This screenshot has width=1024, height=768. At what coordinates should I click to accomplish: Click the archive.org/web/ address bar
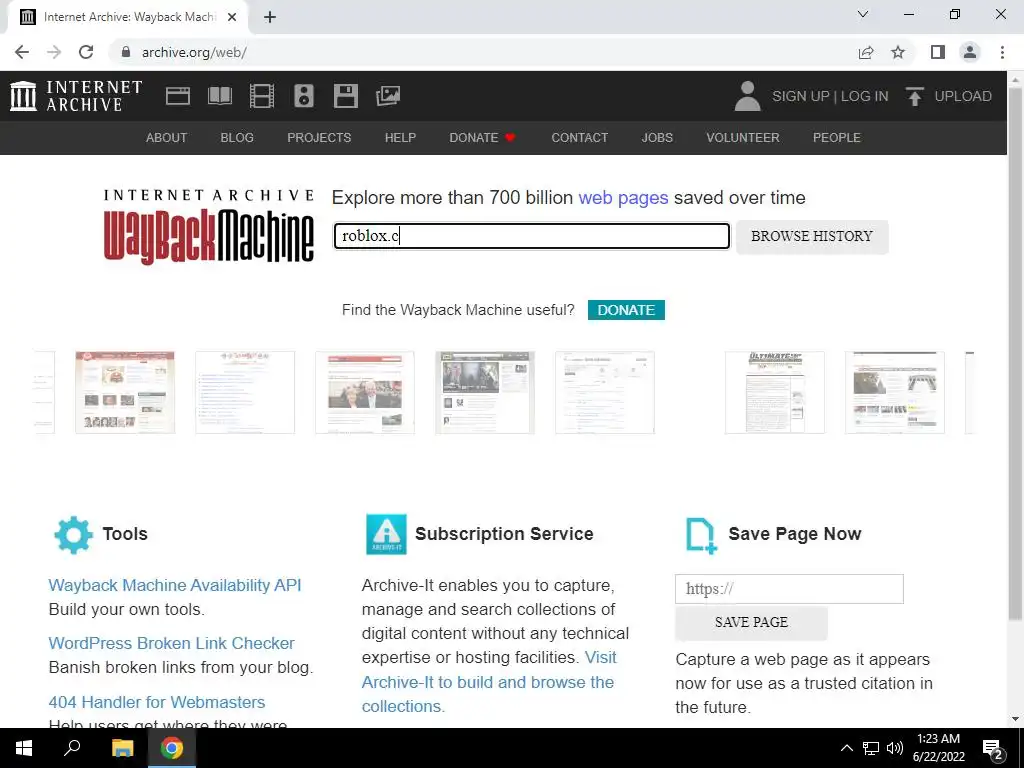click(x=483, y=52)
